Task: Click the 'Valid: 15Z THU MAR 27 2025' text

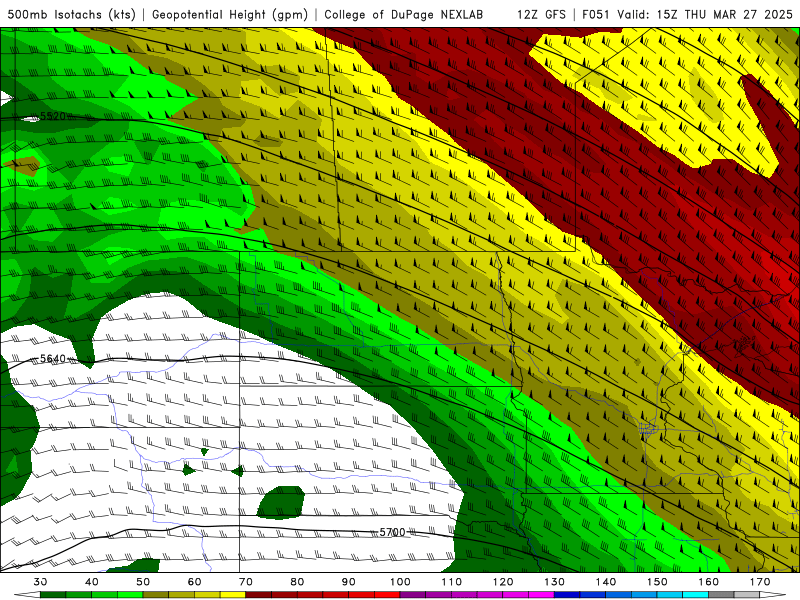Action: [705, 14]
